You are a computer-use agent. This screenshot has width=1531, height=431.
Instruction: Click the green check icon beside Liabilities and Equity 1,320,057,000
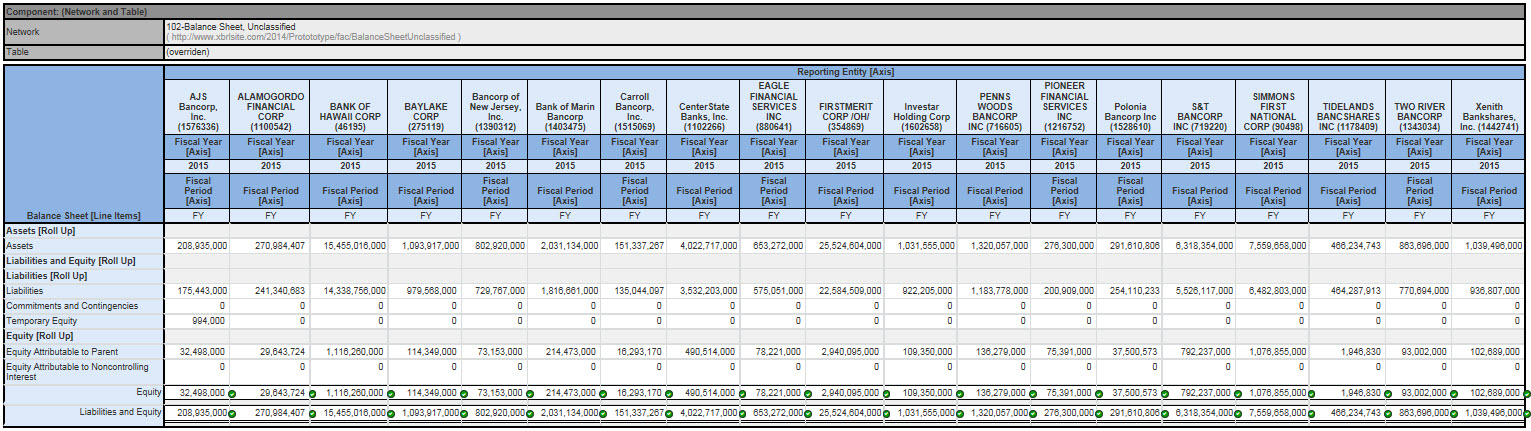pyautogui.click(x=1032, y=412)
